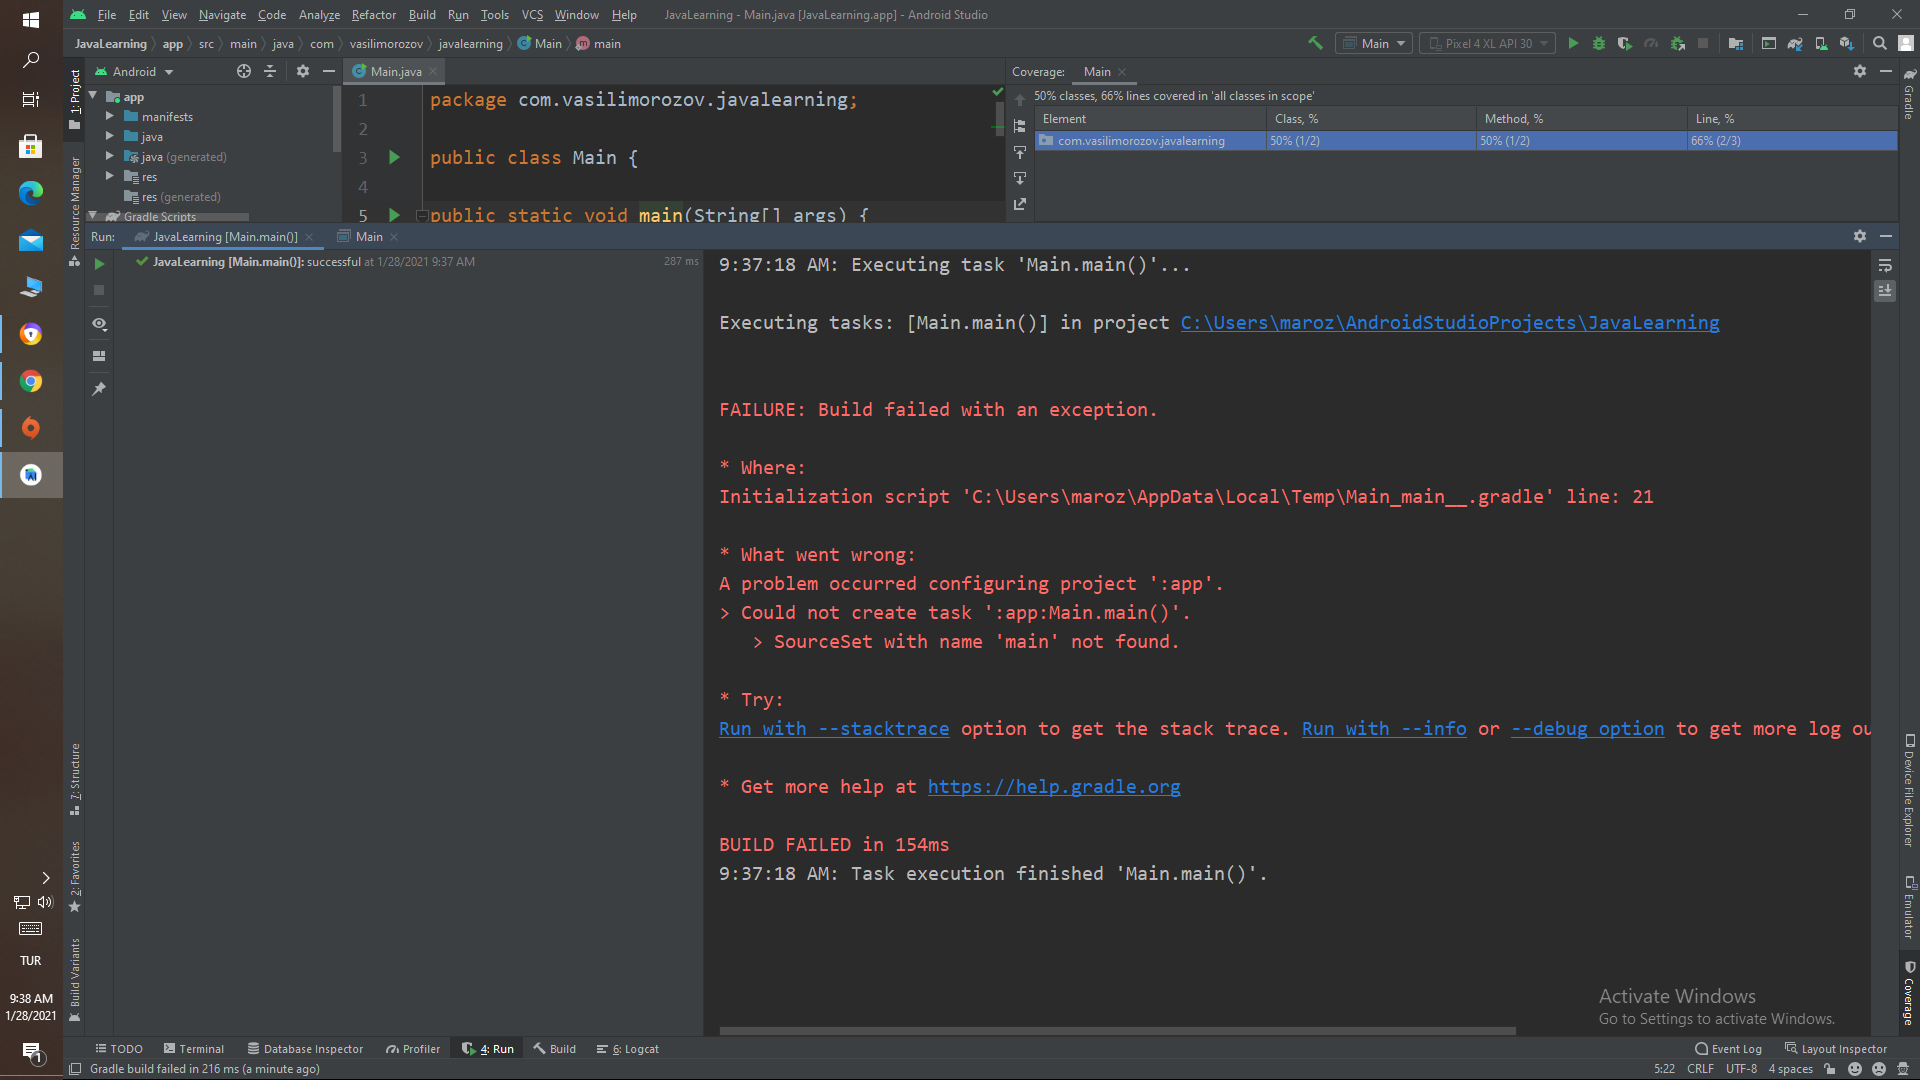Toggle Autoscroll to Source icon in Coverage
The height and width of the screenshot is (1080, 1920).
tap(1020, 152)
